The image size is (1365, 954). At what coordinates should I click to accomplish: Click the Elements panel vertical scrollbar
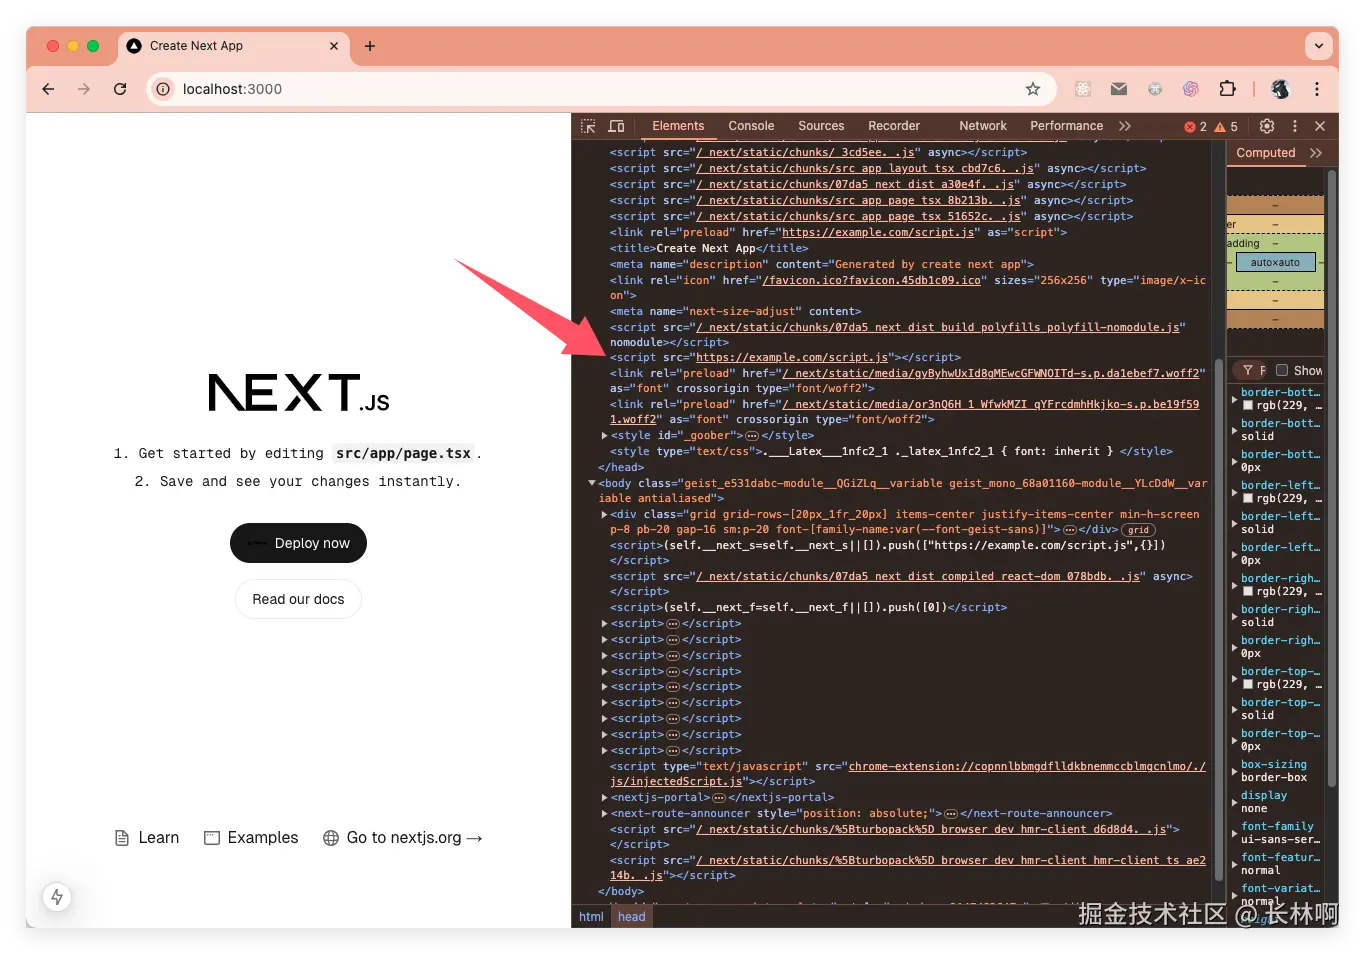click(x=1218, y=620)
